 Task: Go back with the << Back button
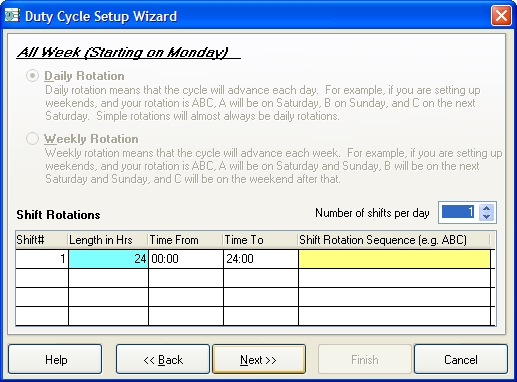click(163, 359)
